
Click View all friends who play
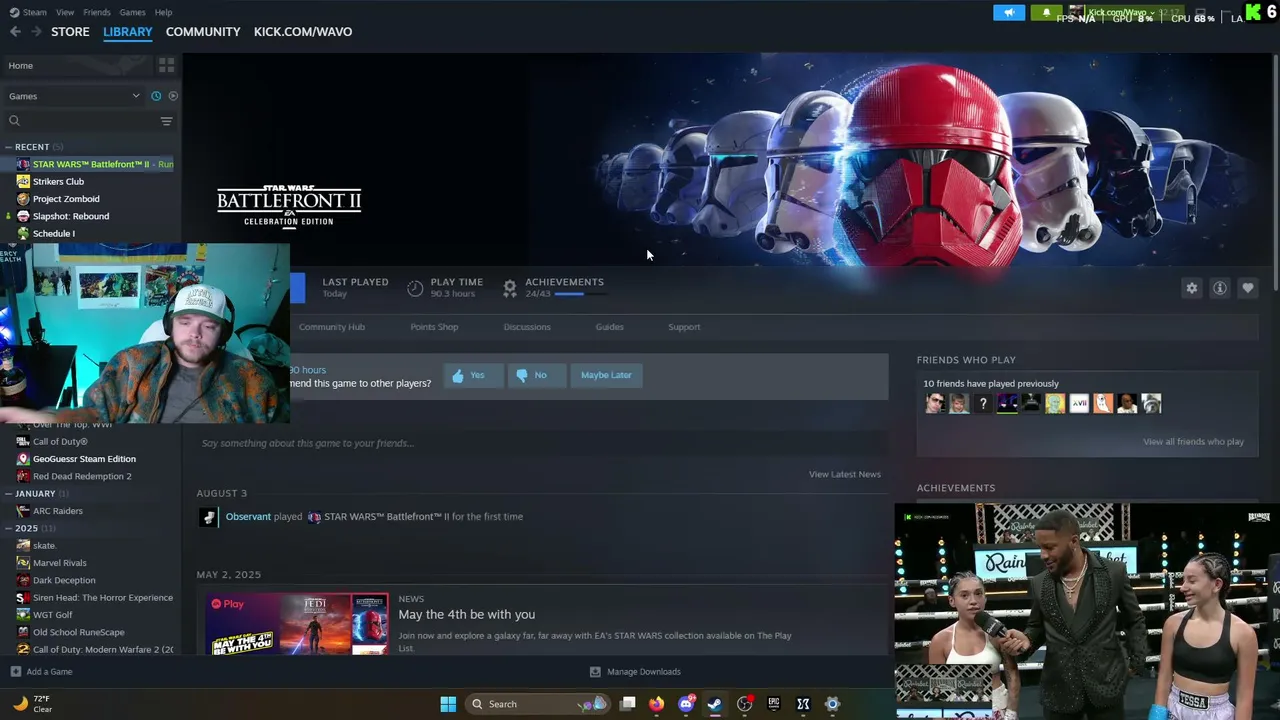point(1193,442)
